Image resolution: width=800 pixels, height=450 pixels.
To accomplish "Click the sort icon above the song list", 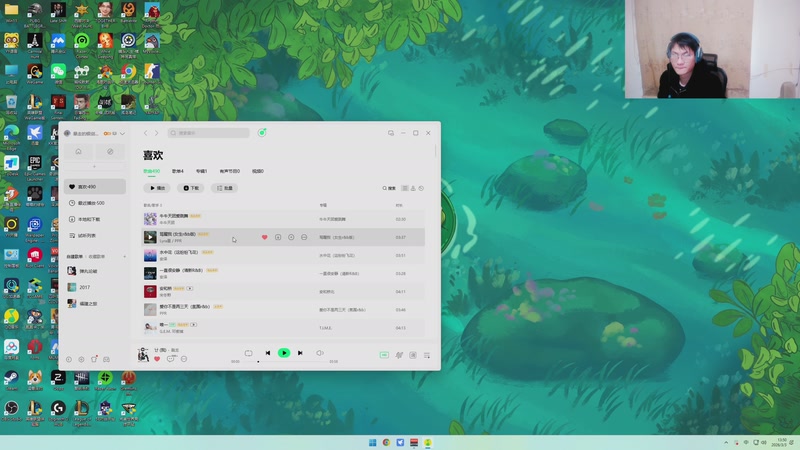I will pyautogui.click(x=413, y=188).
